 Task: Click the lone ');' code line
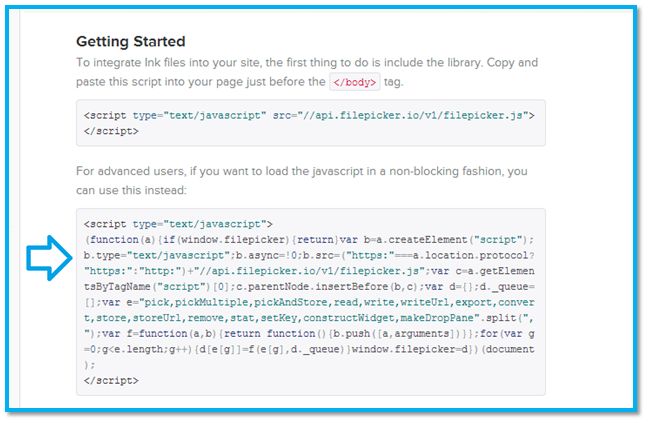point(90,365)
